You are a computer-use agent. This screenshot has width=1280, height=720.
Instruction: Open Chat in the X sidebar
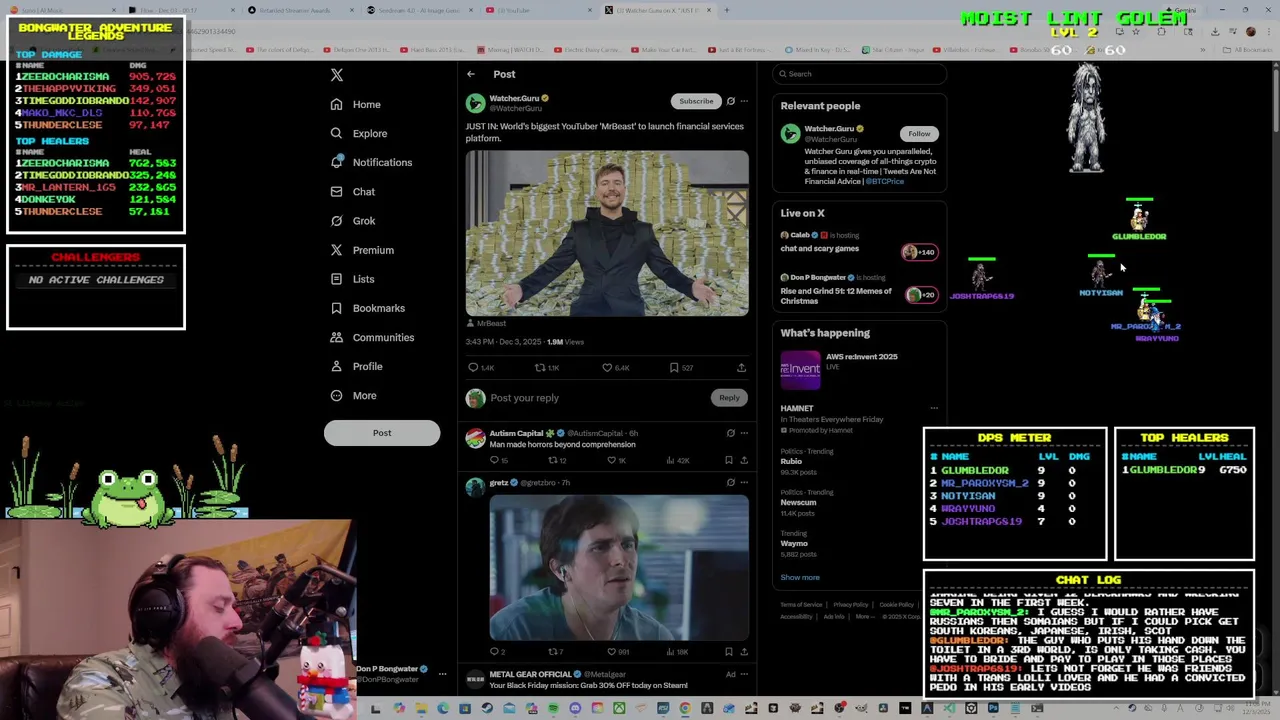pos(352,192)
